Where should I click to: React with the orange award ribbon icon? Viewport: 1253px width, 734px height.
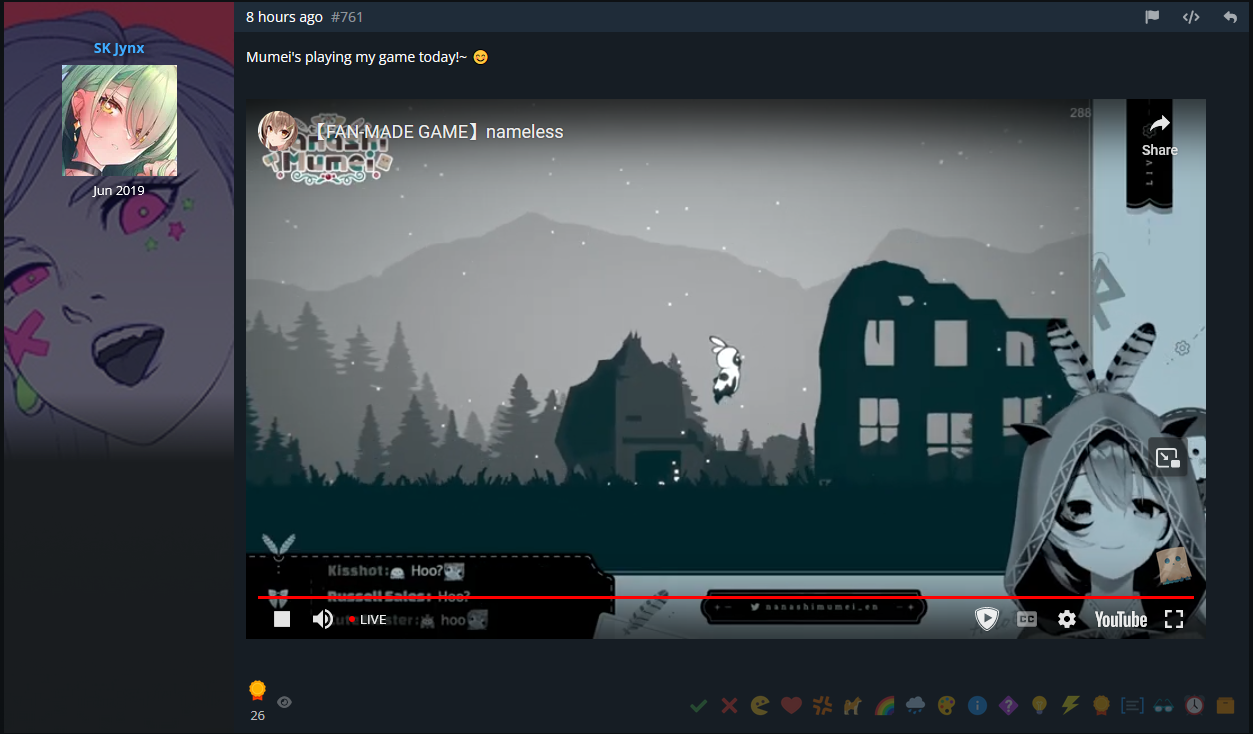click(1102, 706)
